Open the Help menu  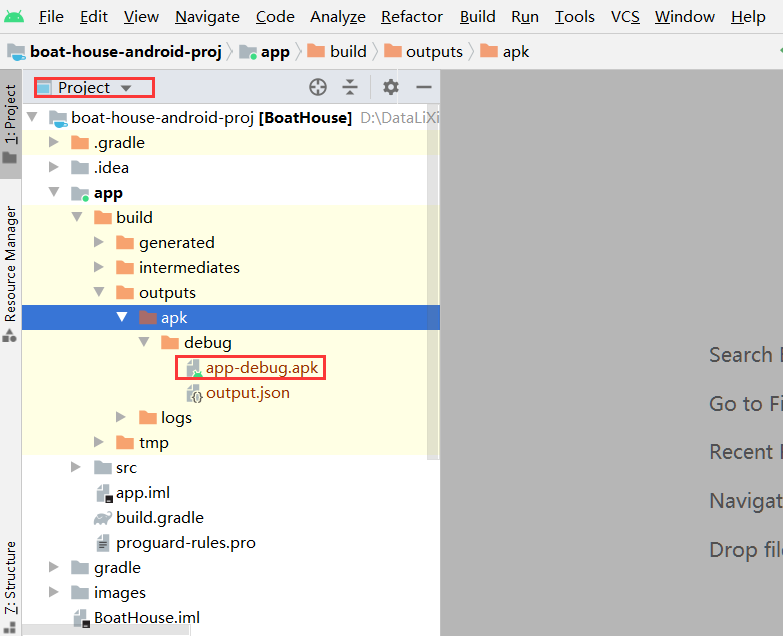click(748, 17)
